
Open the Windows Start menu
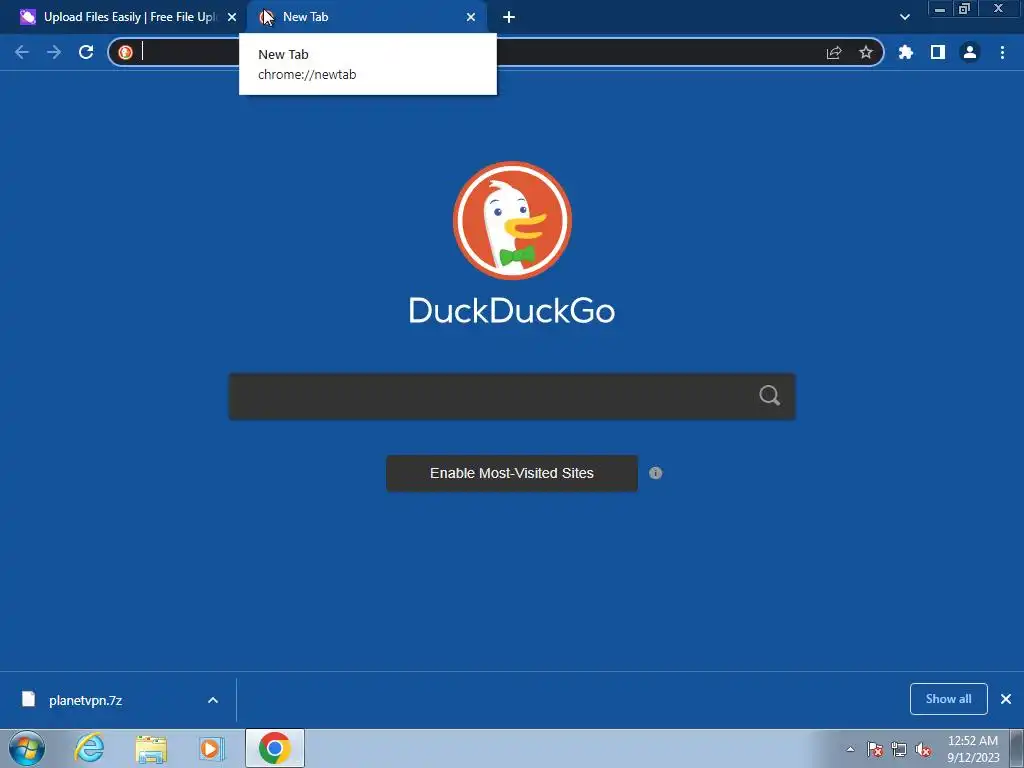27,748
